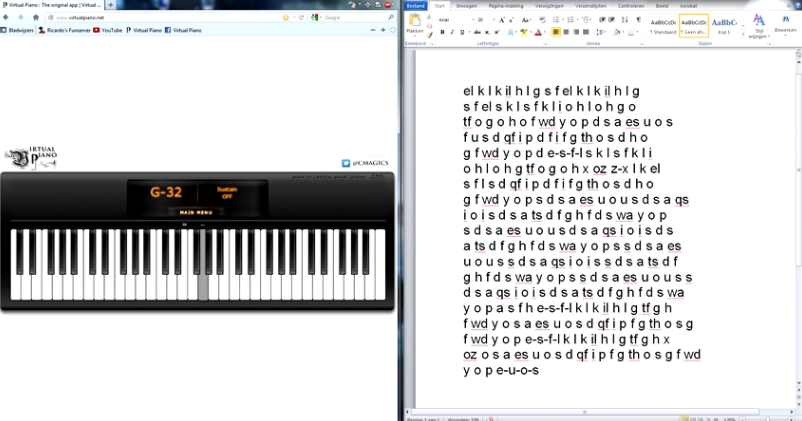This screenshot has height=421, width=802.
Task: Switch to the Pagina-indeling tab
Action: (x=506, y=6)
